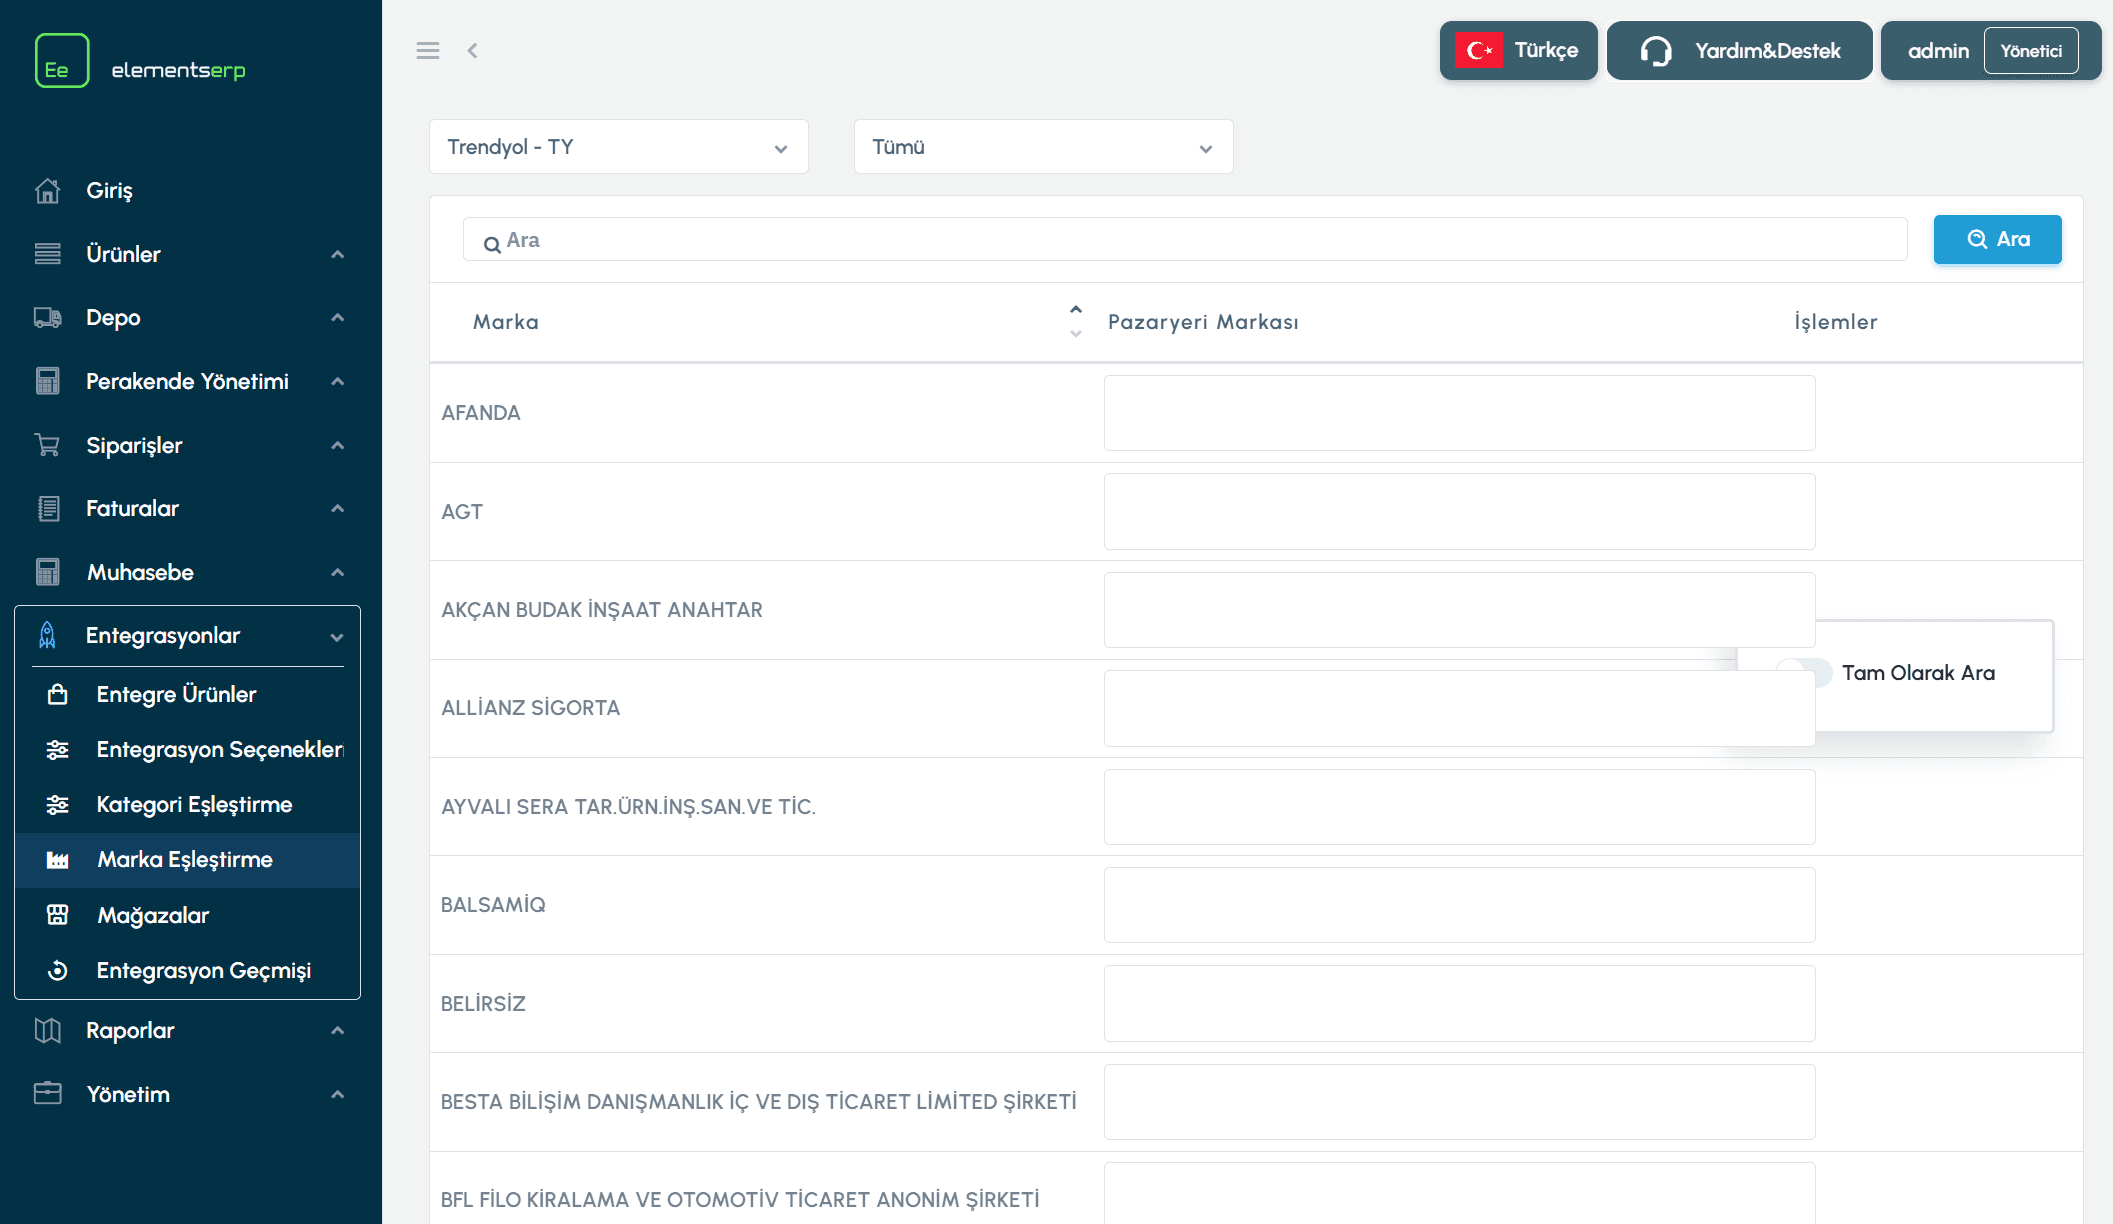
Task: Toggle the Tam Olarak Ara switch
Action: (1822, 671)
